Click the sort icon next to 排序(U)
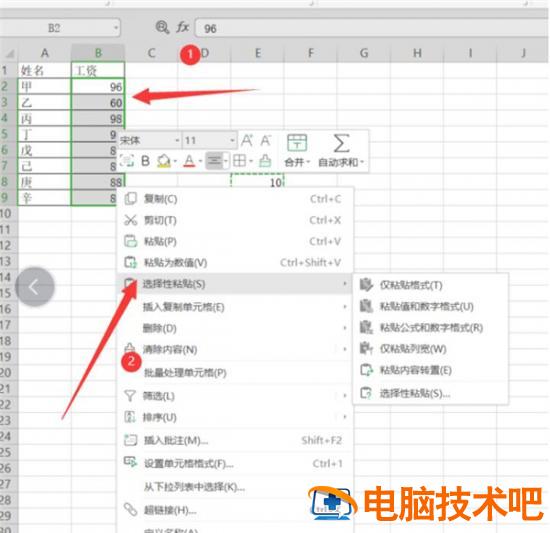The image size is (550, 533). [x=130, y=417]
